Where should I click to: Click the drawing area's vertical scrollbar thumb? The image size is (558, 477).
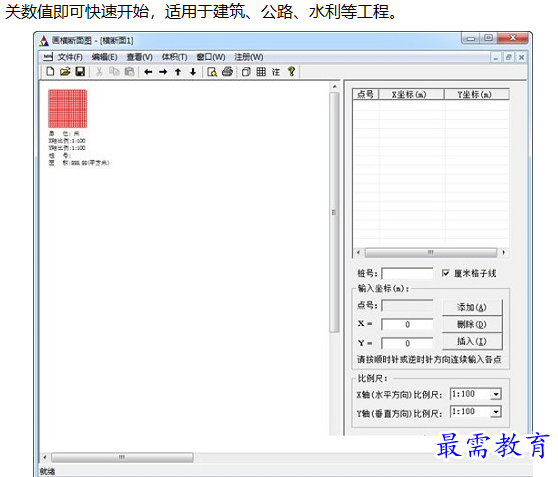pos(334,212)
